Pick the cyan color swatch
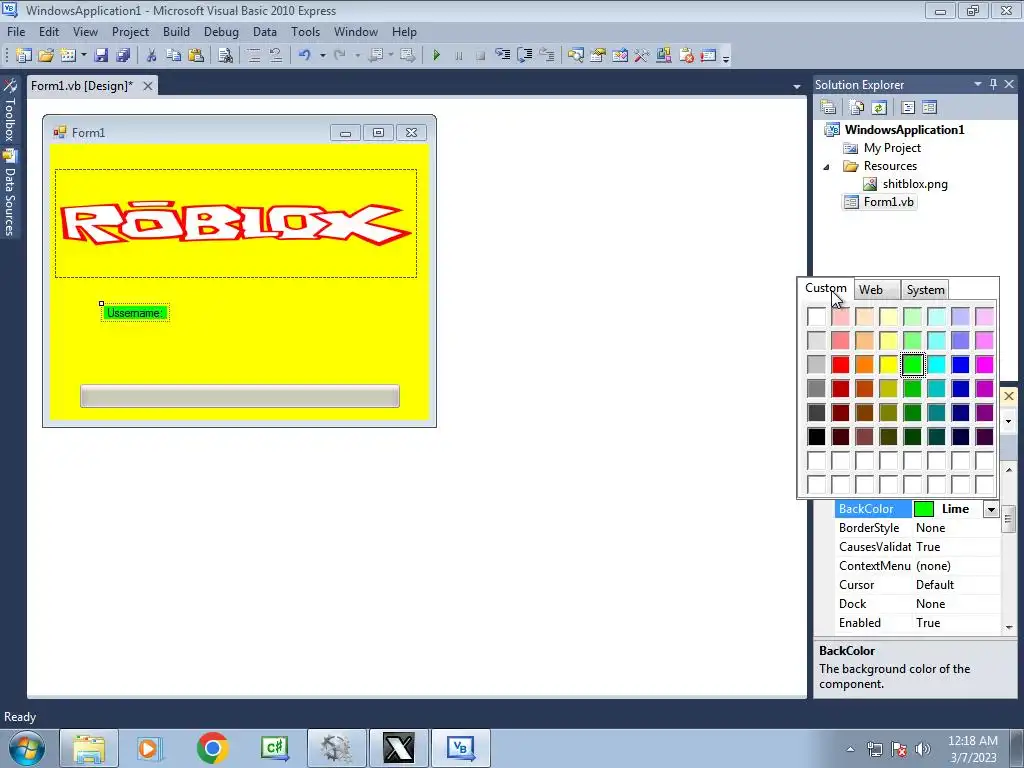 point(936,364)
